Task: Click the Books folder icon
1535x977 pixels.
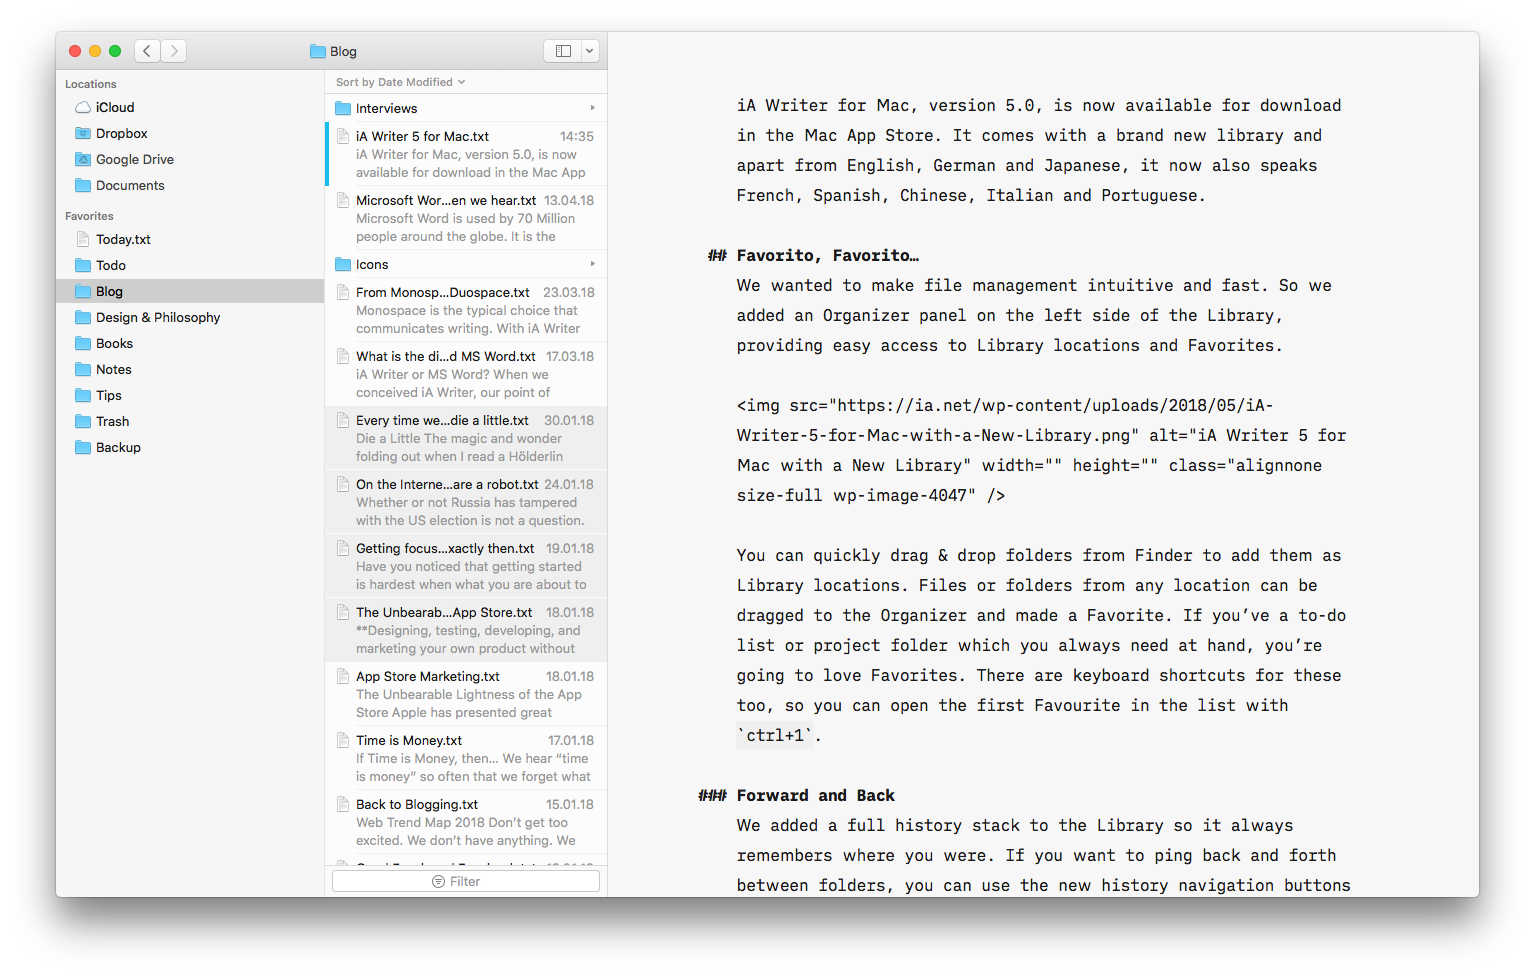Action: click(x=83, y=343)
